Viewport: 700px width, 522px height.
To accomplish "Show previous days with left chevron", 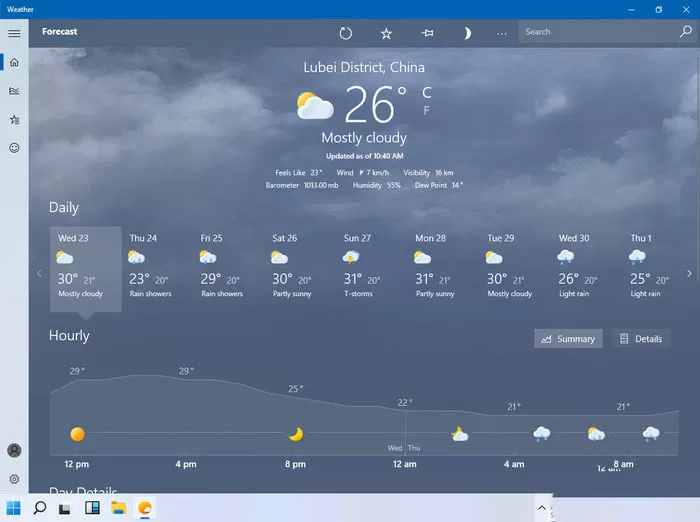I will coord(39,273).
